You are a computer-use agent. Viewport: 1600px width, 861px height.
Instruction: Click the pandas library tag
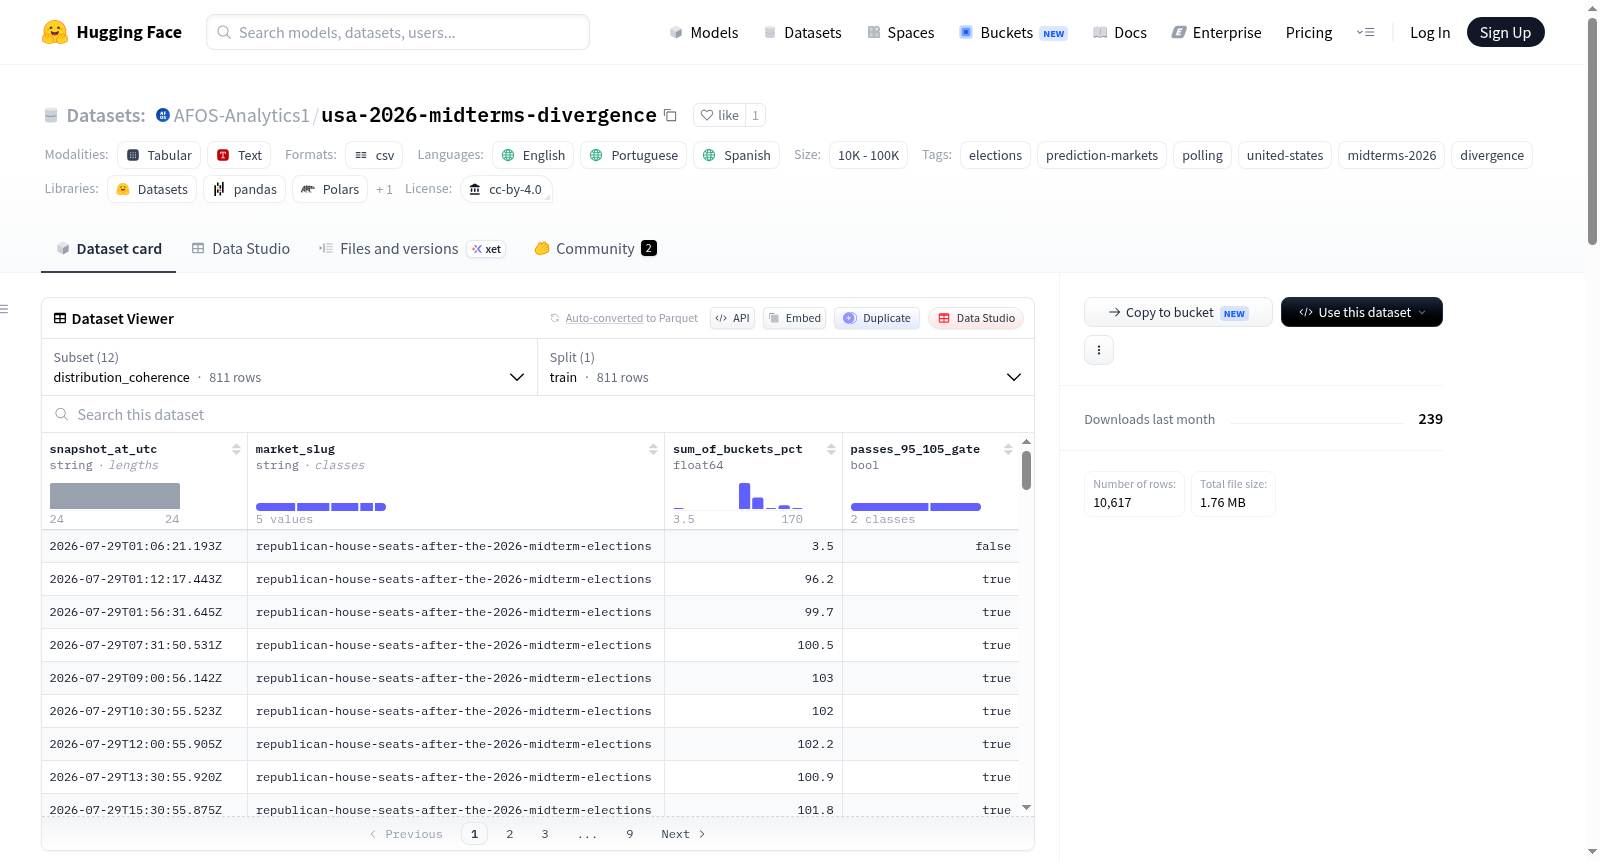click(x=245, y=189)
